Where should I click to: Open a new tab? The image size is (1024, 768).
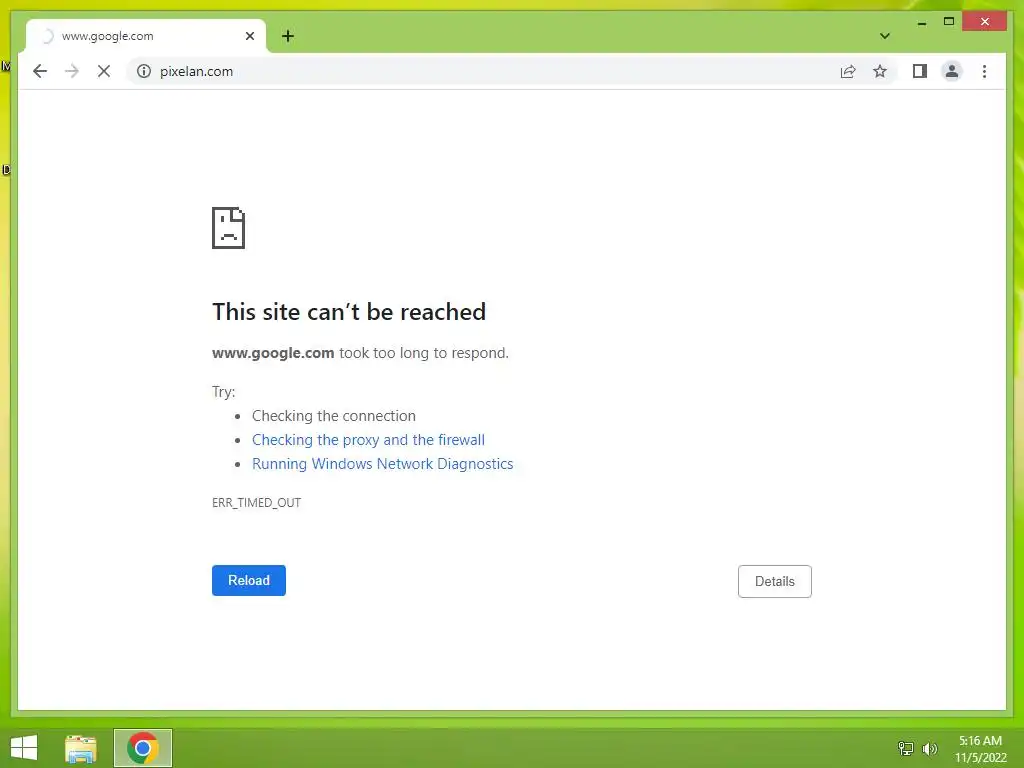288,36
